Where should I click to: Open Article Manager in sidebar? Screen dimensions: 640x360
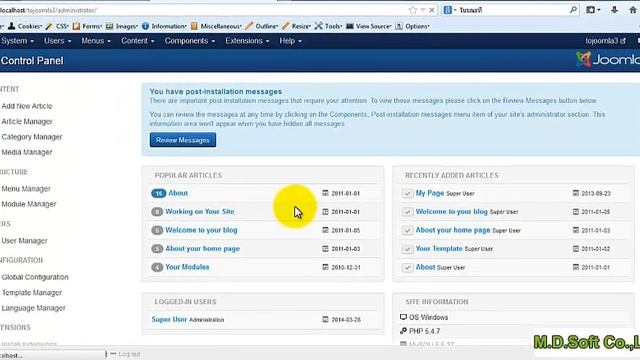click(27, 122)
